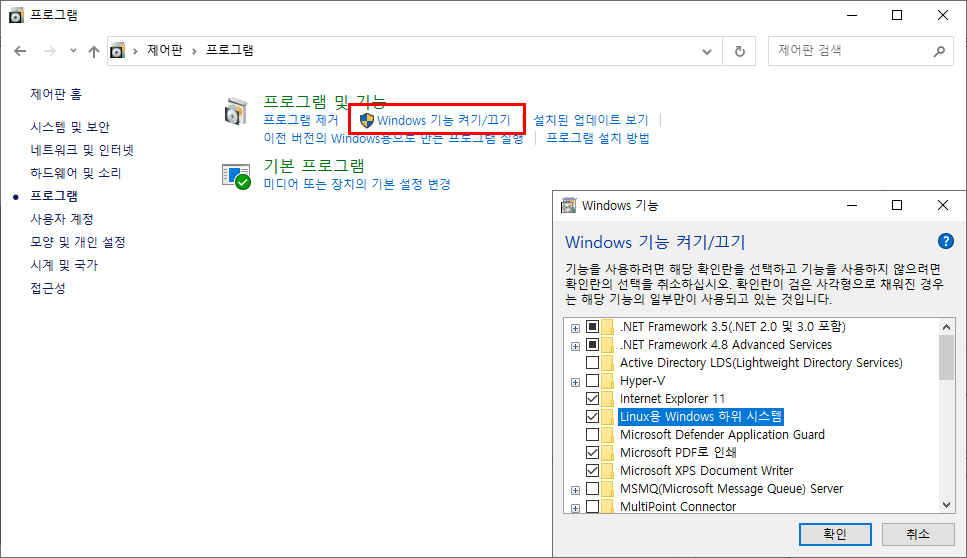
Task: Uncheck Microsoft XPS Document Writer
Action: click(592, 470)
